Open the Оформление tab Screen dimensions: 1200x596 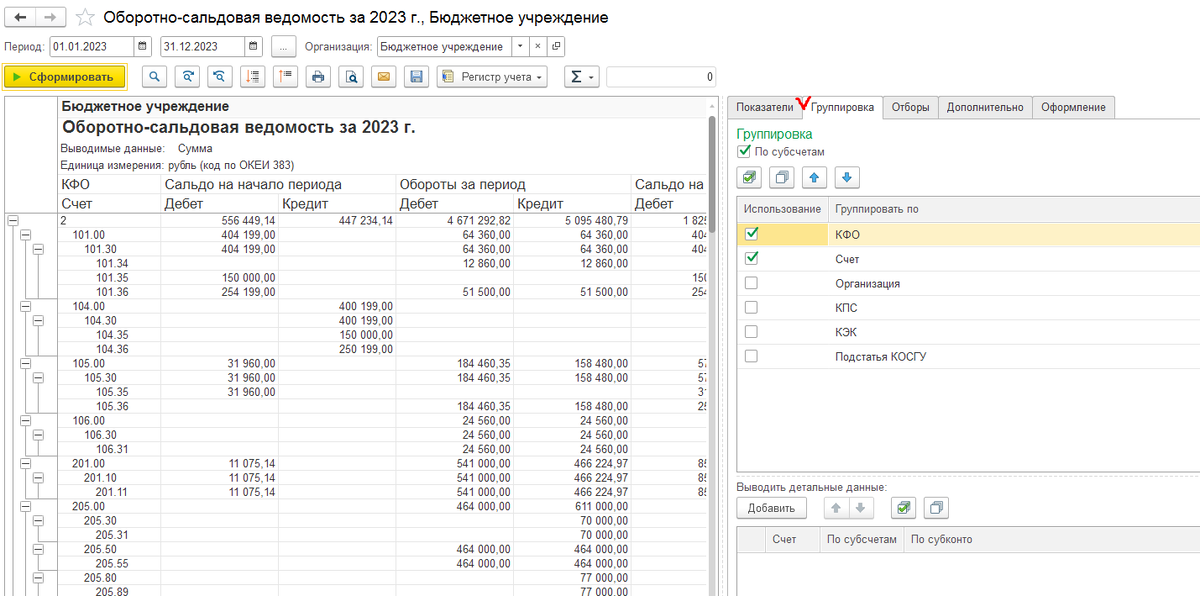tap(1073, 107)
